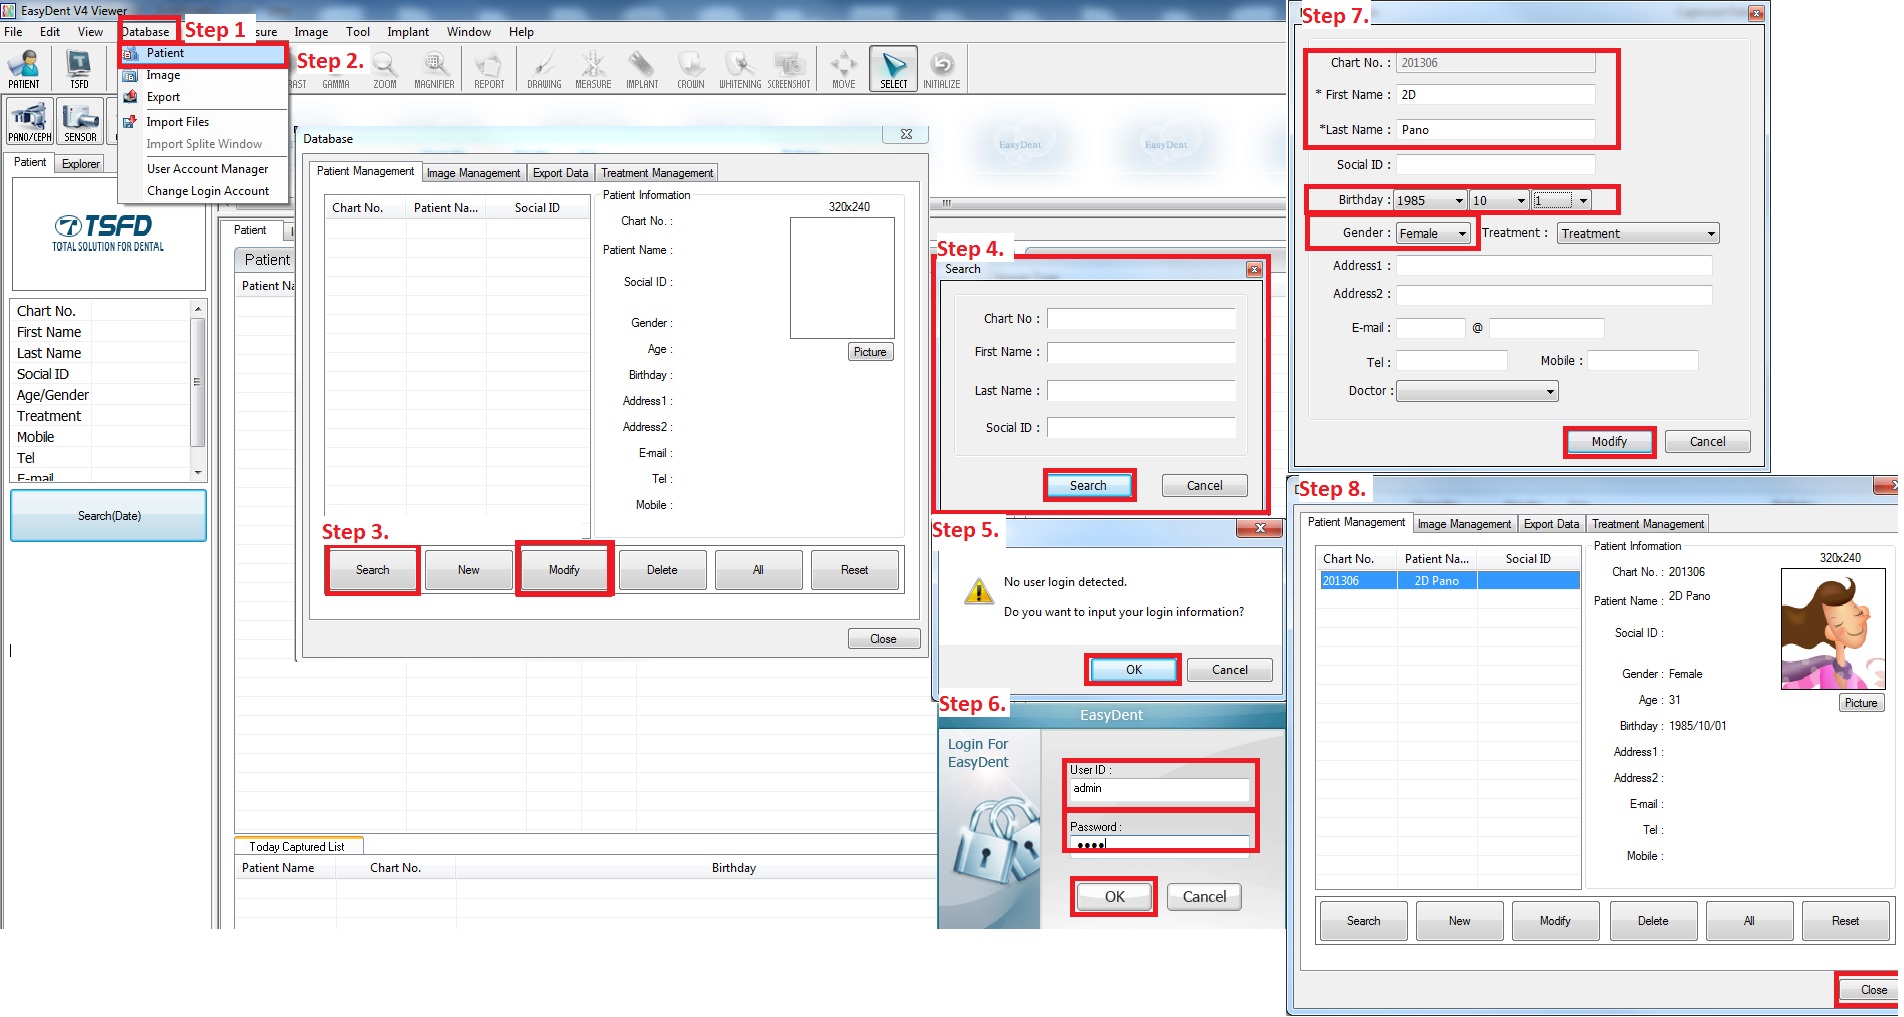Click the GAMMA toolbar label
This screenshot has width=1904, height=1017.
(336, 84)
